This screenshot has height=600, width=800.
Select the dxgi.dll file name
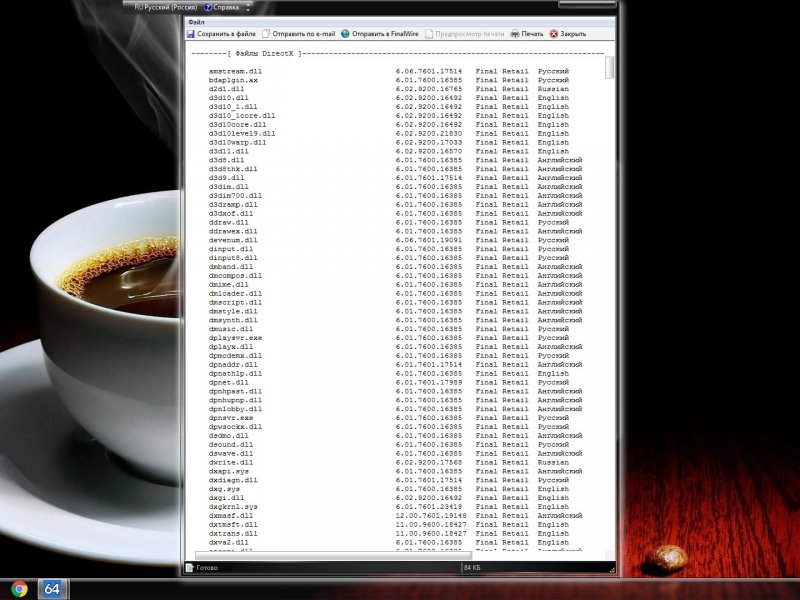(x=227, y=498)
